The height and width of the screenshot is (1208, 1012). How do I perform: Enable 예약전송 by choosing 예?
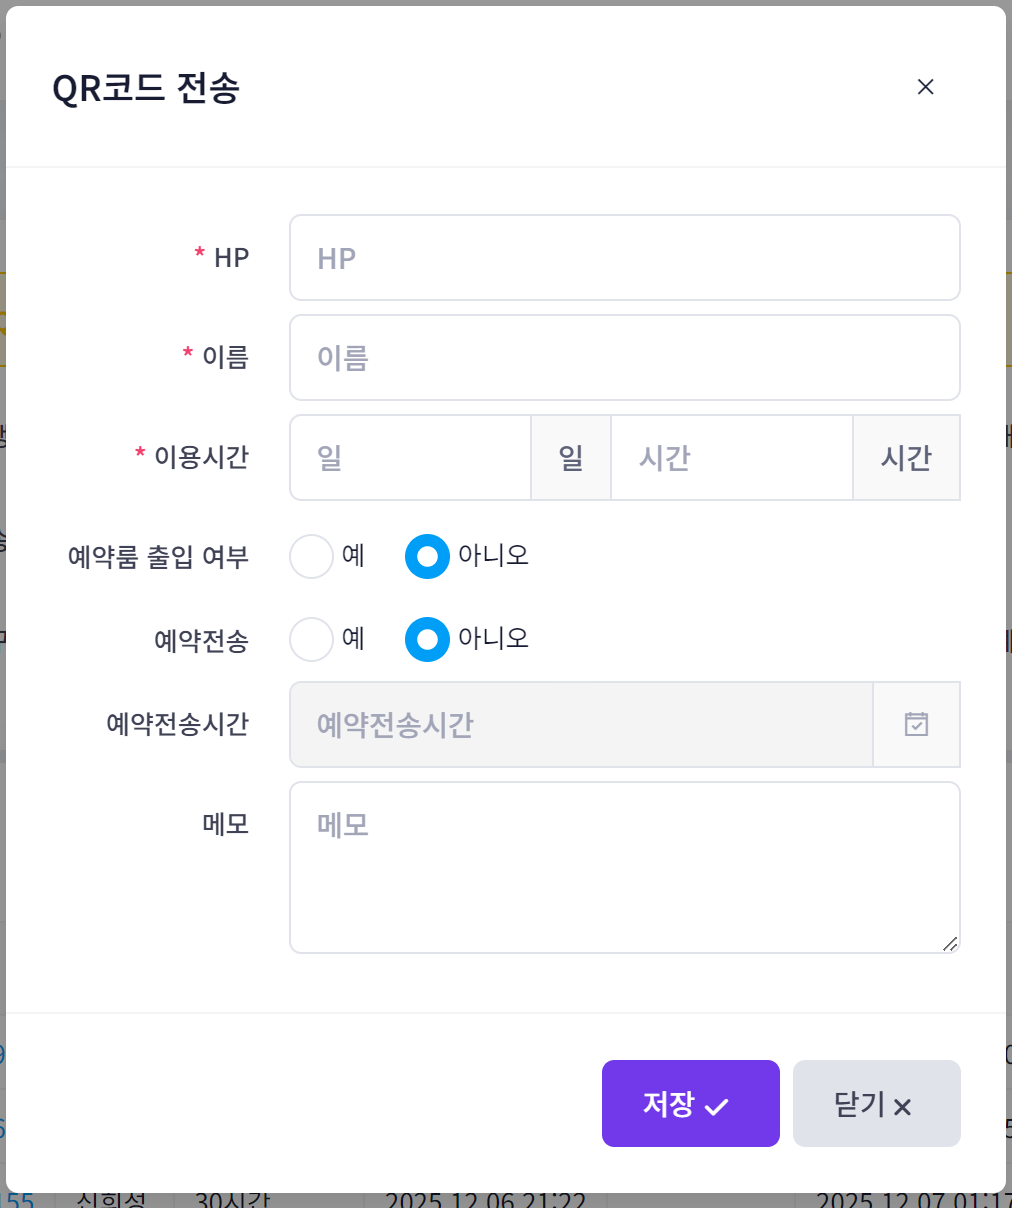pyautogui.click(x=311, y=640)
